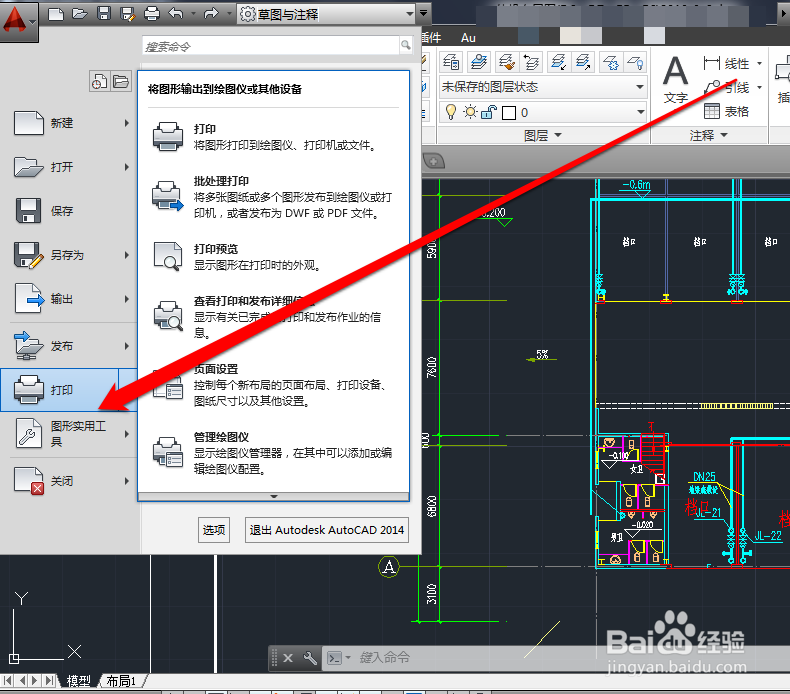Click the 线性 linear dimension tool
This screenshot has height=694, width=790.
click(x=726, y=64)
